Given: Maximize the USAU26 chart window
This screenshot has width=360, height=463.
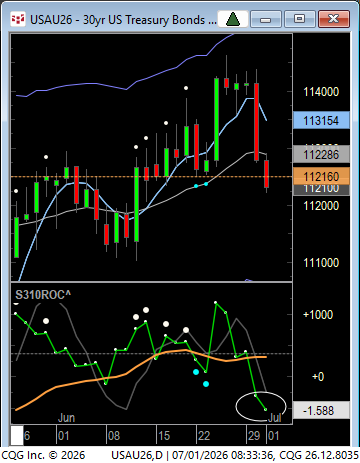Looking at the screenshot, I should click(x=299, y=19).
